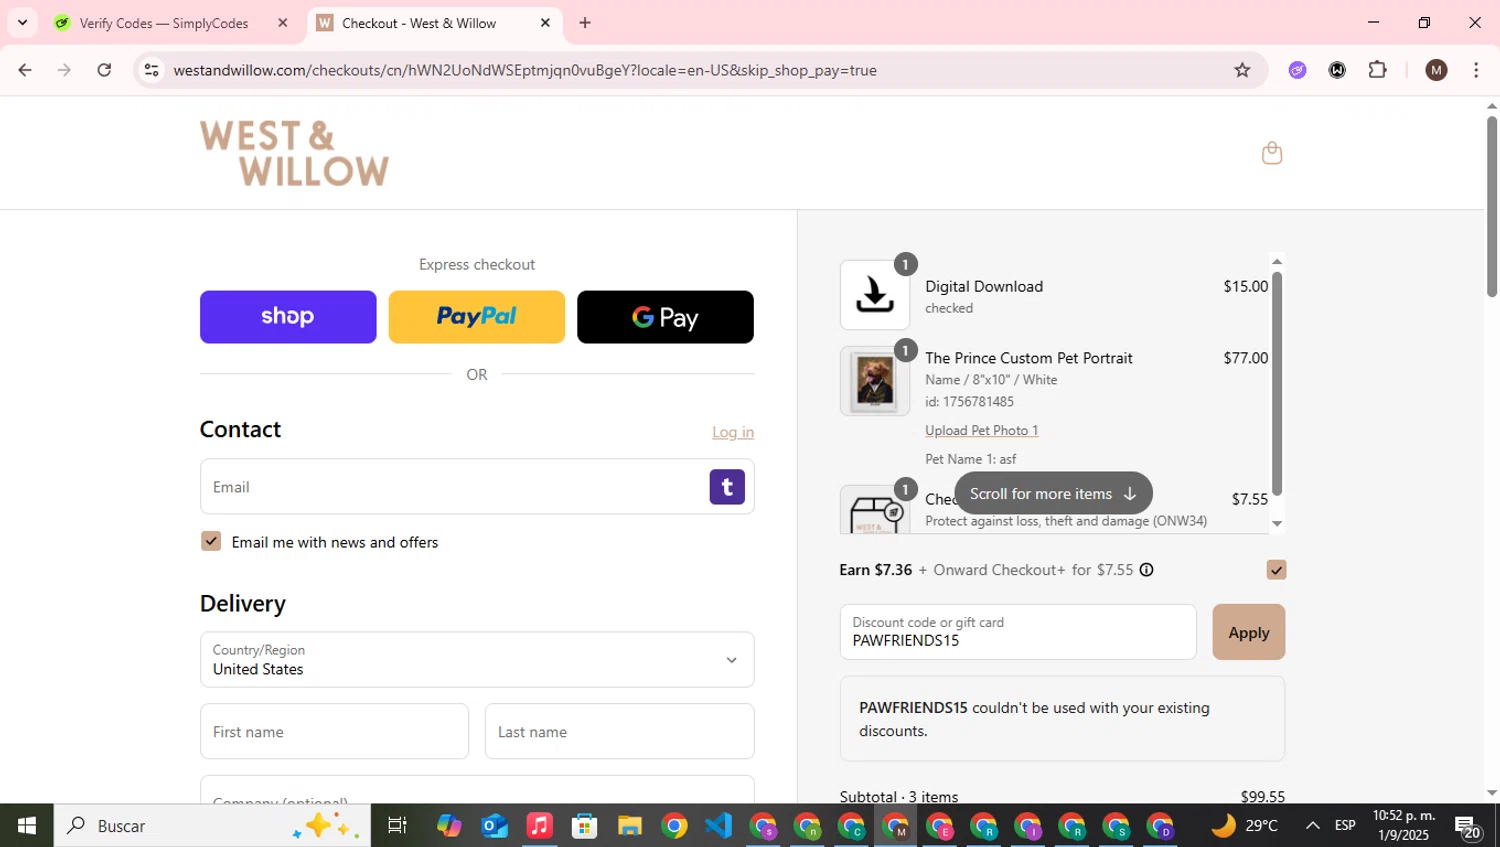Choose Google Pay express checkout

click(x=665, y=317)
